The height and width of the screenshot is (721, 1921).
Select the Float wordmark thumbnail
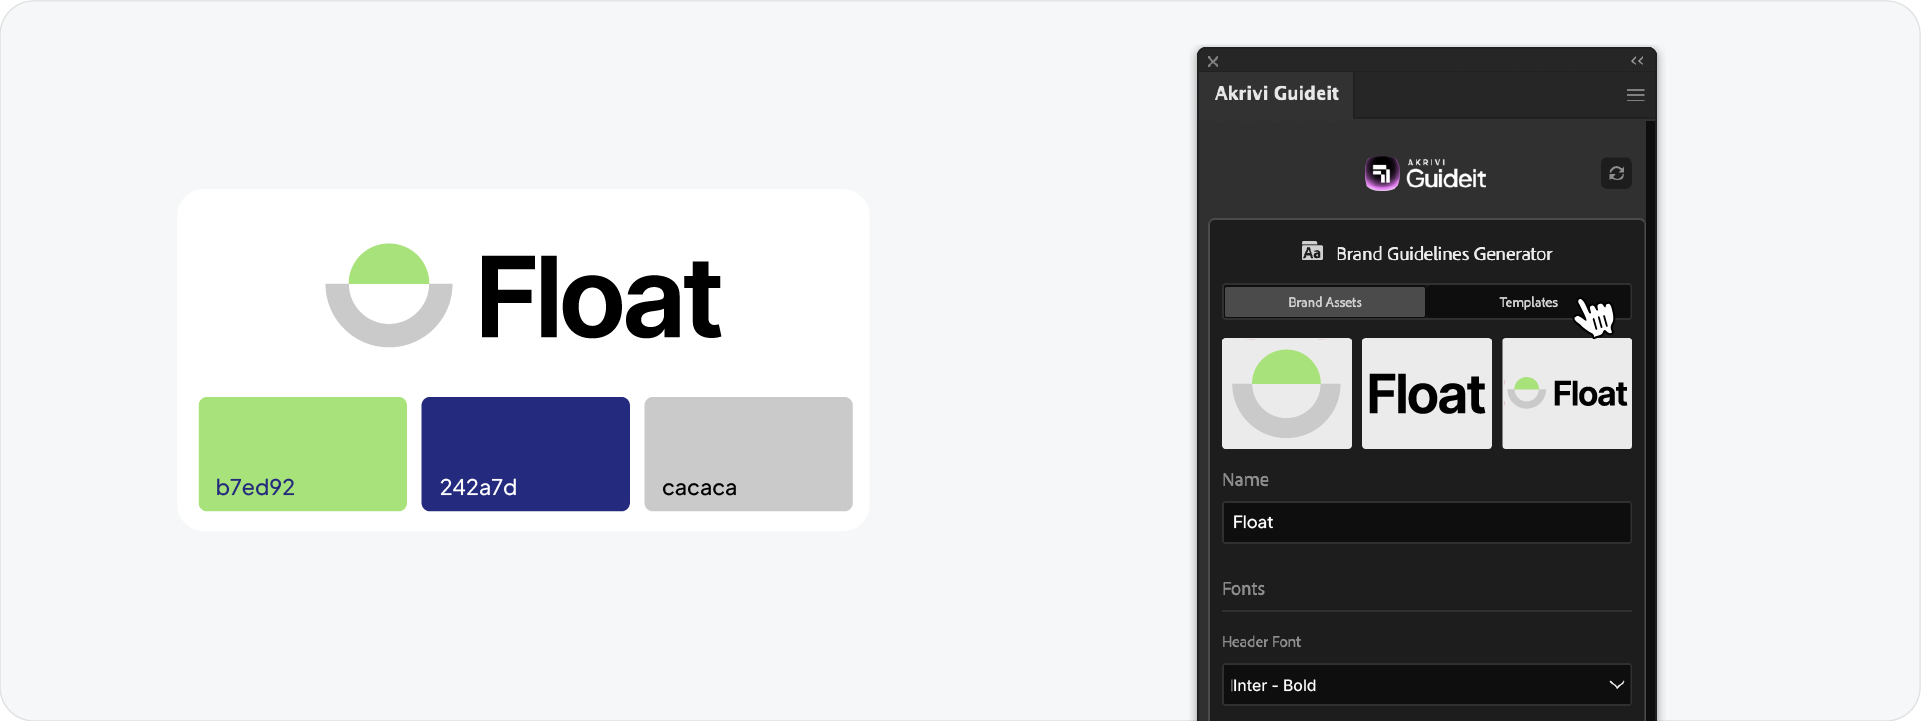[x=1426, y=392]
